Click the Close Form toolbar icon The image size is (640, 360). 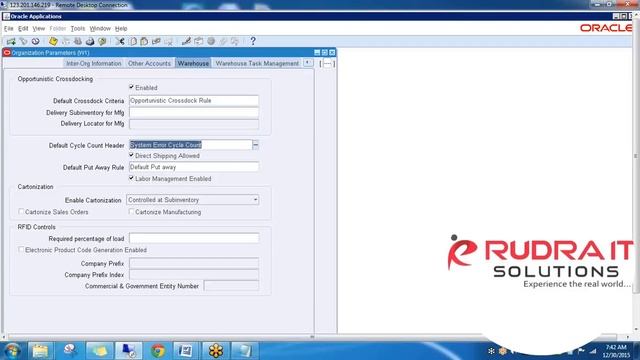(102, 41)
